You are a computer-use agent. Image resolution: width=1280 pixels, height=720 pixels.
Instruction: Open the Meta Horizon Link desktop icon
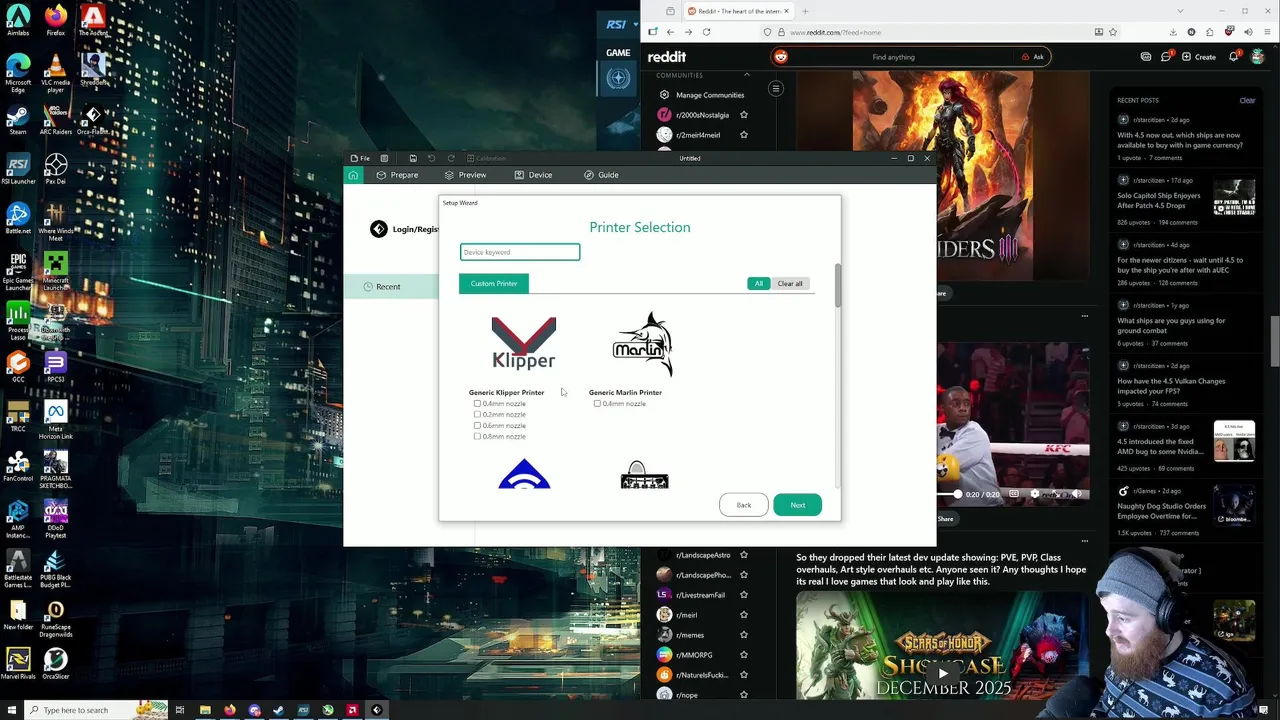point(56,417)
